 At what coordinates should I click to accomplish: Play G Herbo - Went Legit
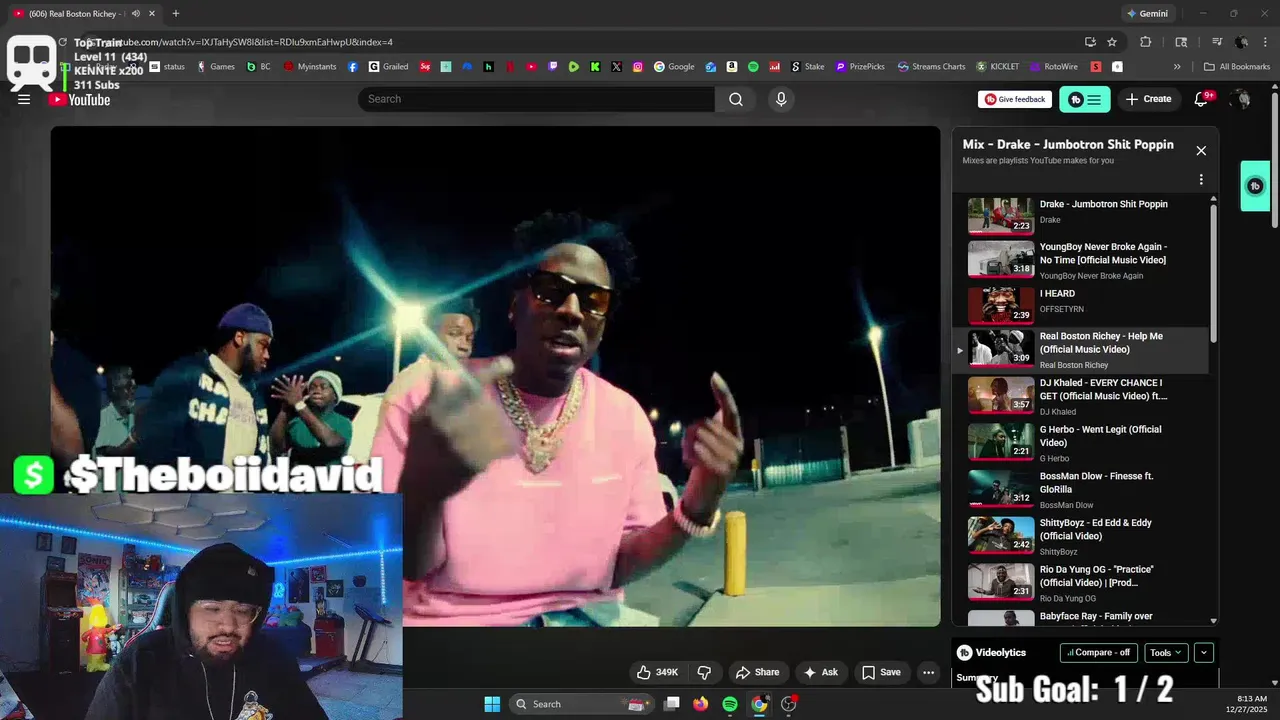pyautogui.click(x=1086, y=443)
